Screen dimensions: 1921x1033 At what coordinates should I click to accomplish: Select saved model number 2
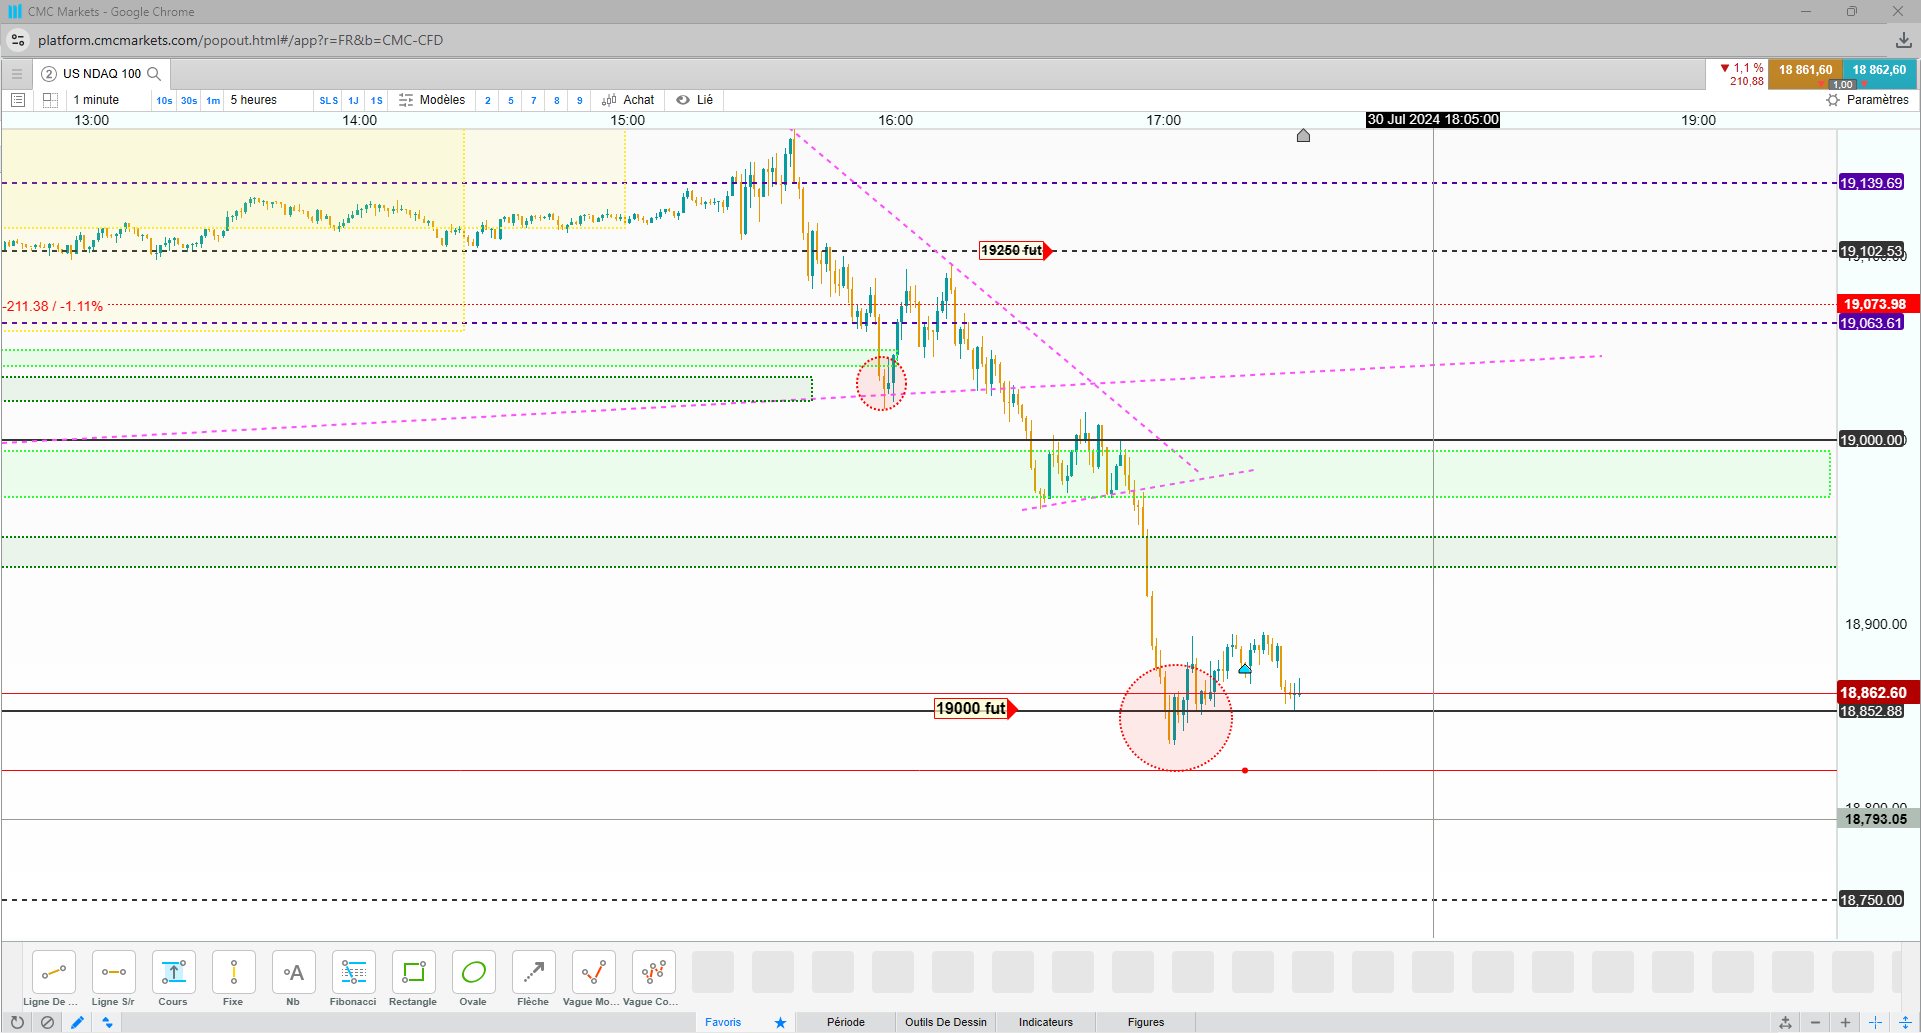point(488,100)
